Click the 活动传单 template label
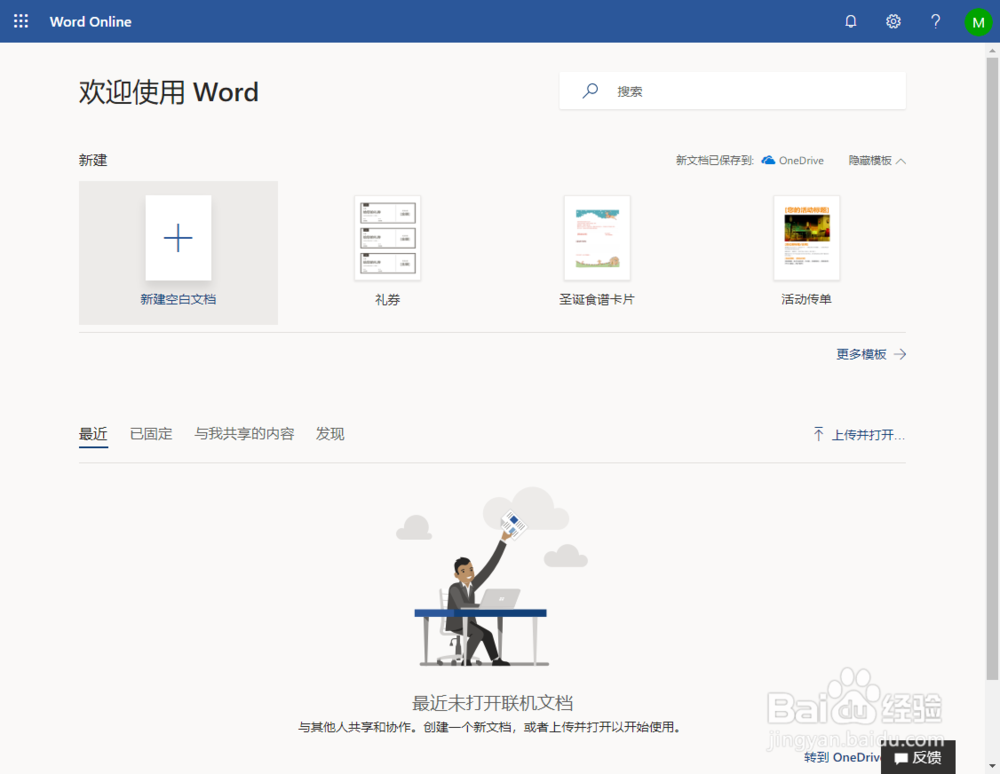Image resolution: width=1000 pixels, height=774 pixels. (x=807, y=300)
